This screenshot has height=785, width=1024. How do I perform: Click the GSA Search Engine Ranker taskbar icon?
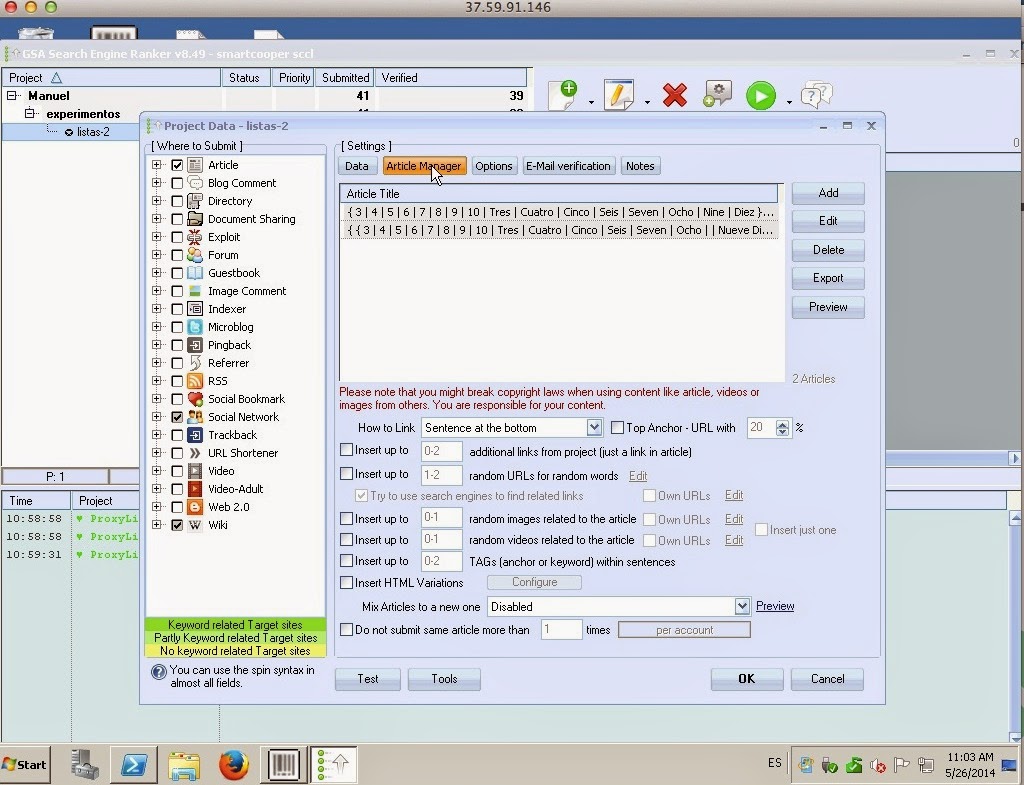333,763
